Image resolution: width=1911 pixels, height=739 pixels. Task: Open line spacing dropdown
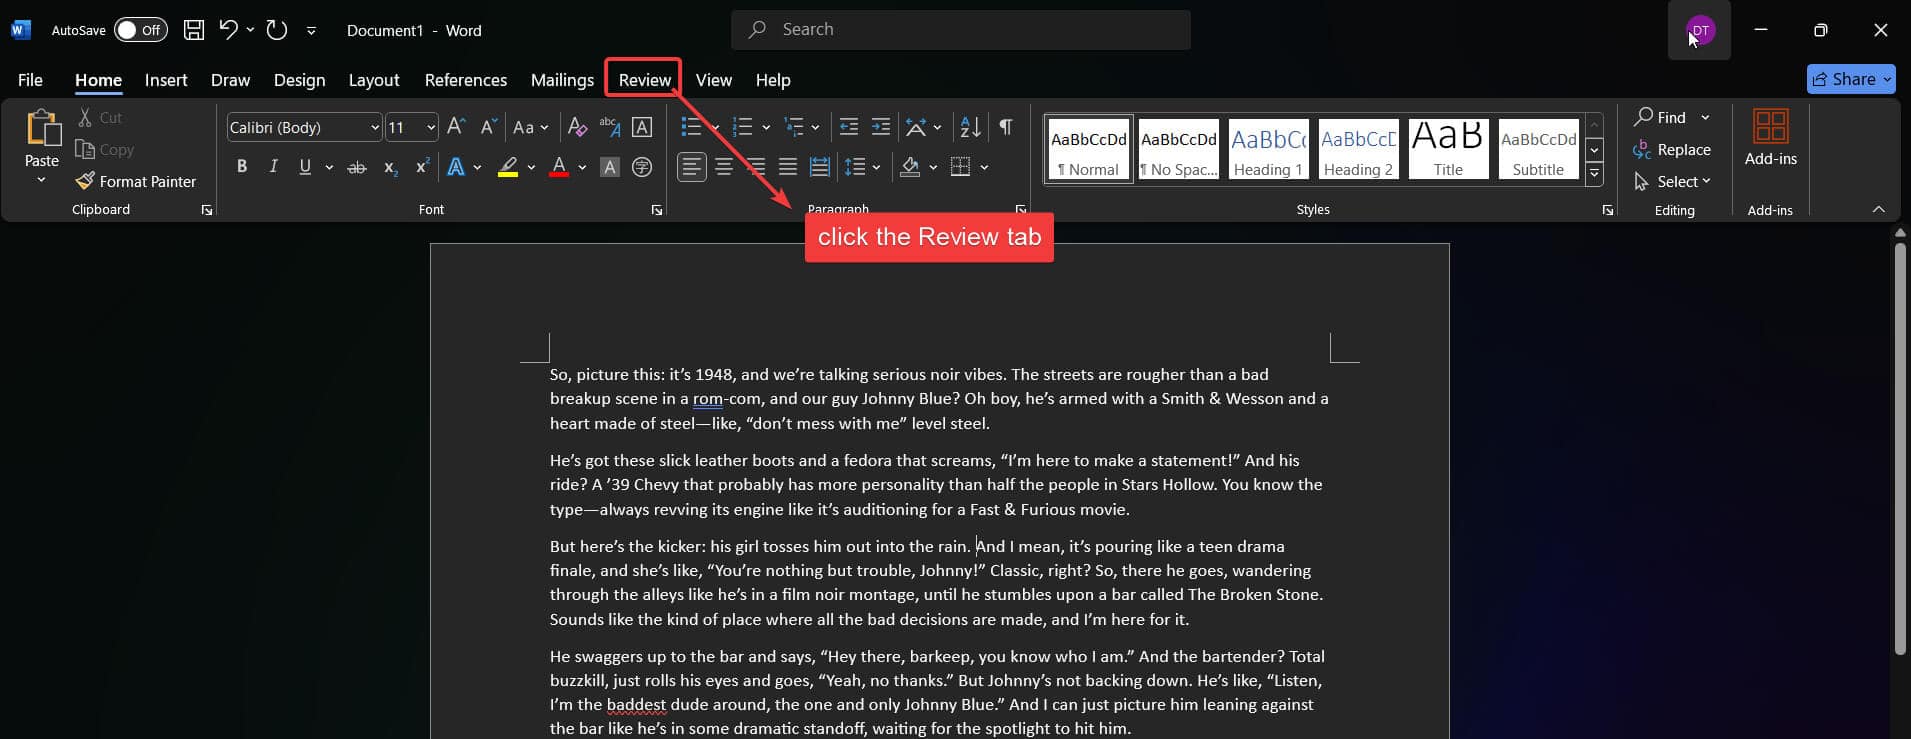[x=863, y=167]
